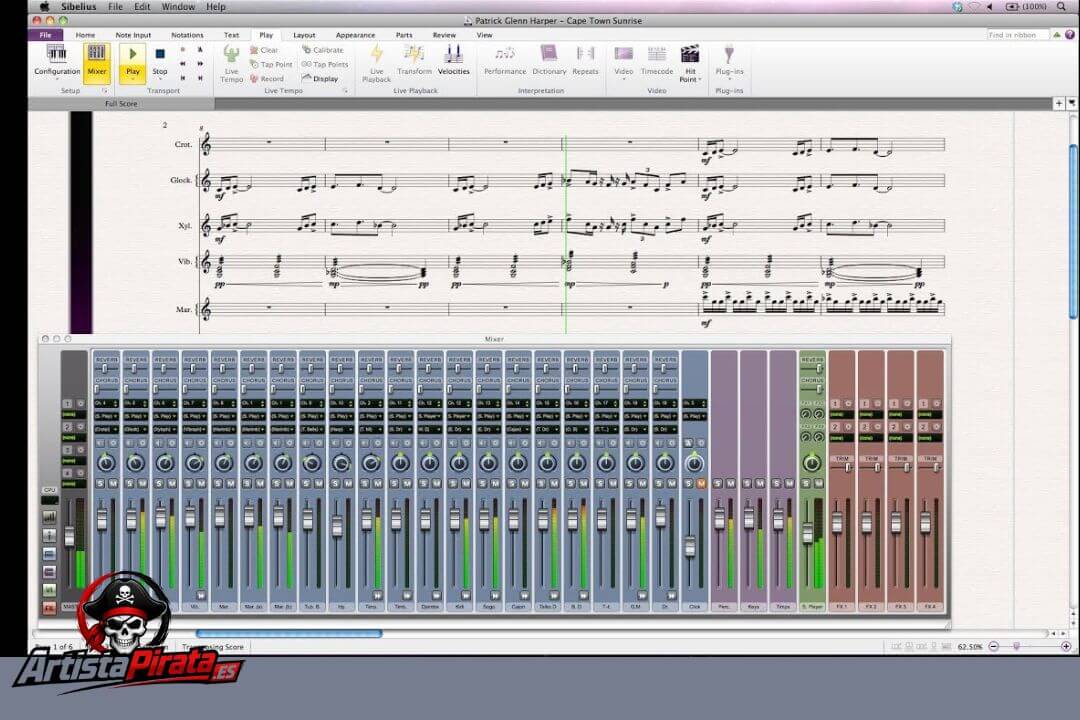Toggle purple group strips button in mixer sidebar

point(49,572)
